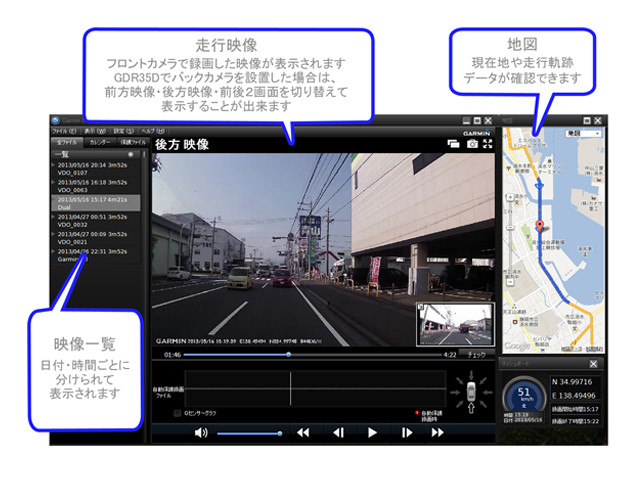Maximize the map window
Screen dimensions: 640x480
click(x=587, y=120)
